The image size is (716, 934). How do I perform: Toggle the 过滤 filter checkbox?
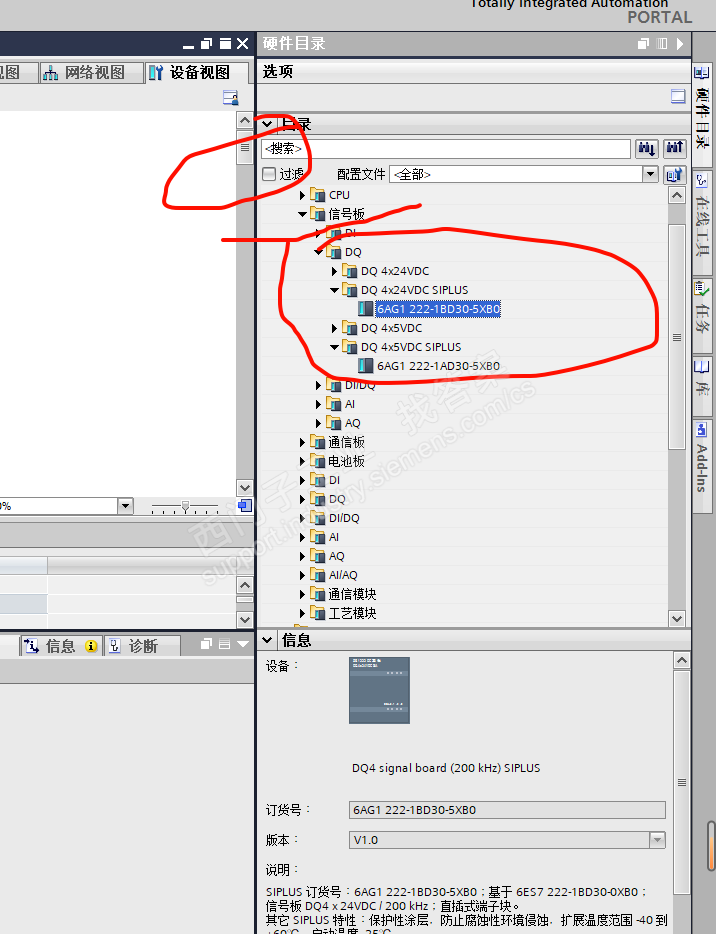click(x=269, y=174)
